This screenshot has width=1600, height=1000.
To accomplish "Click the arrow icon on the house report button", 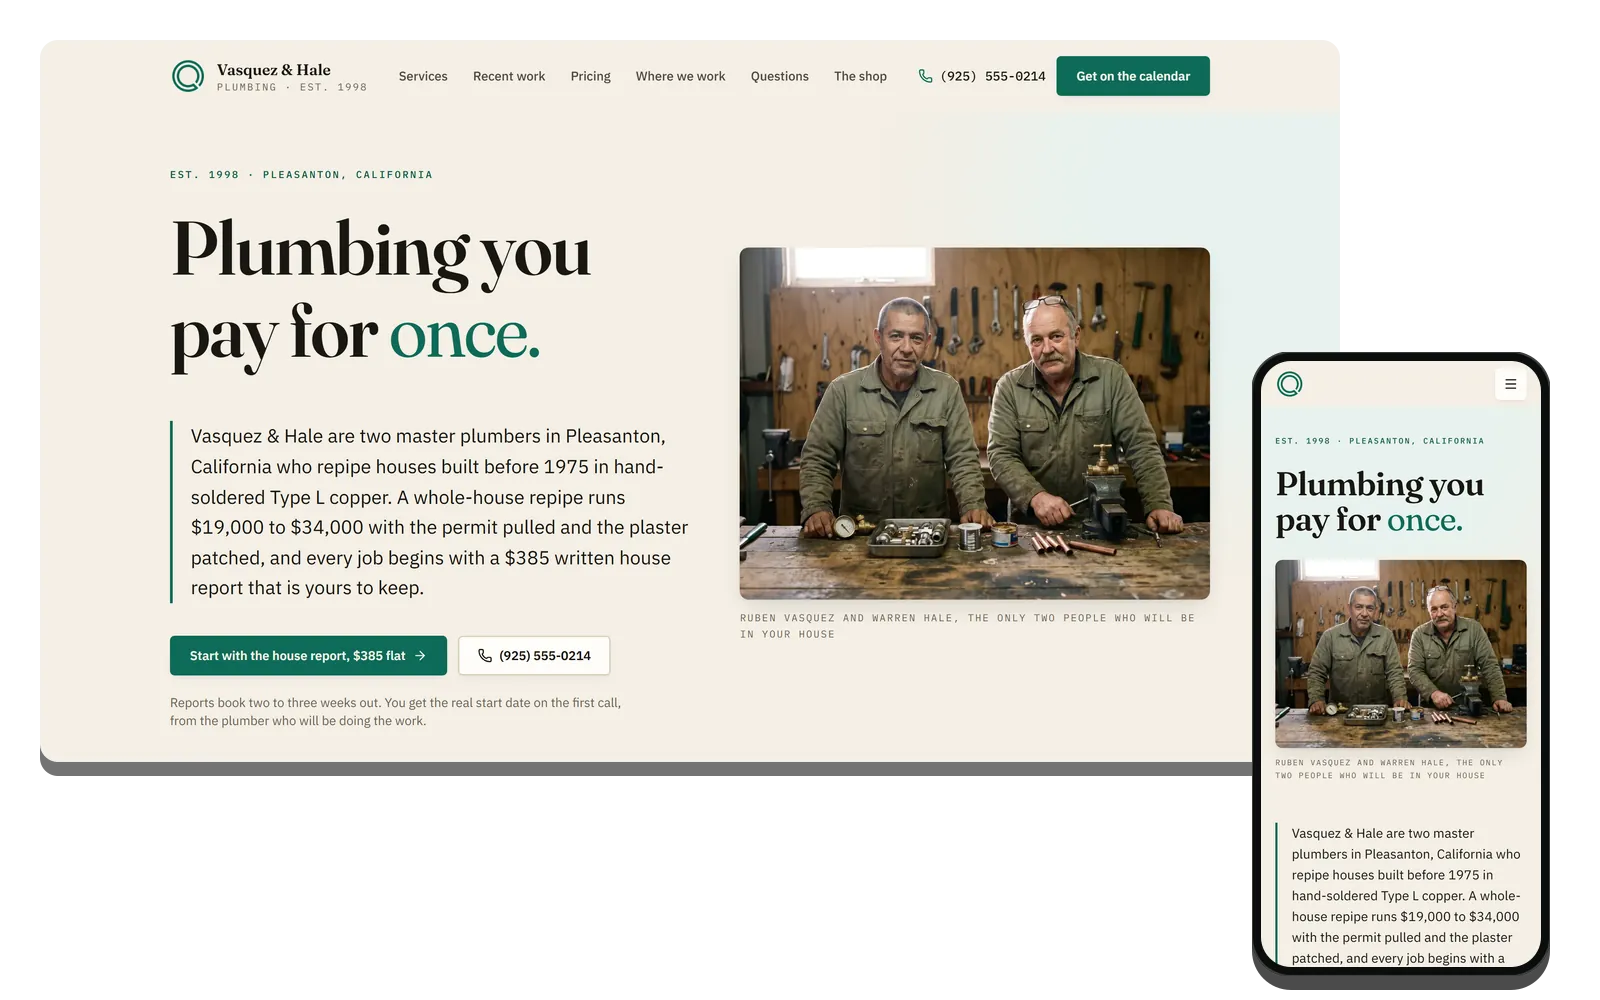I will tap(421, 656).
